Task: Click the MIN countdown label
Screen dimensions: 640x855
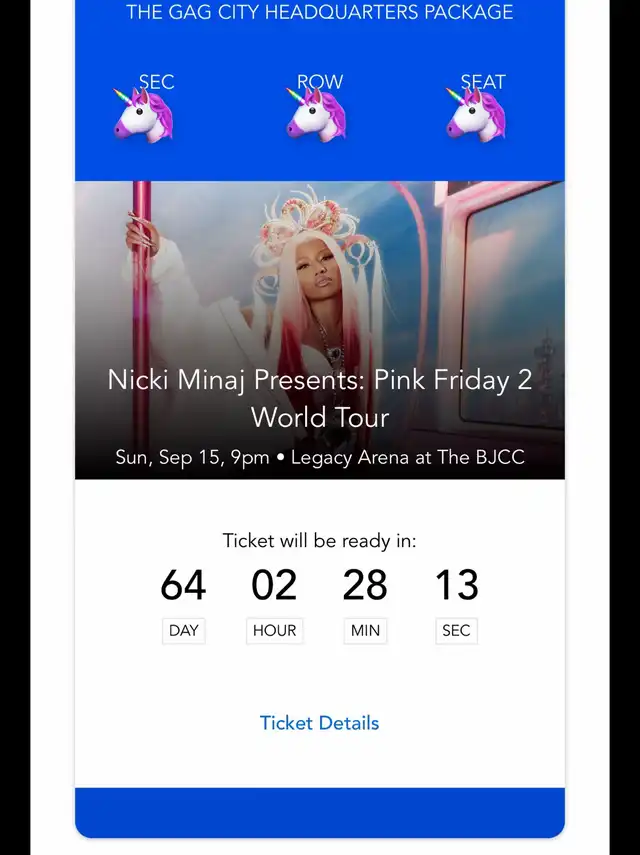Action: [x=365, y=631]
